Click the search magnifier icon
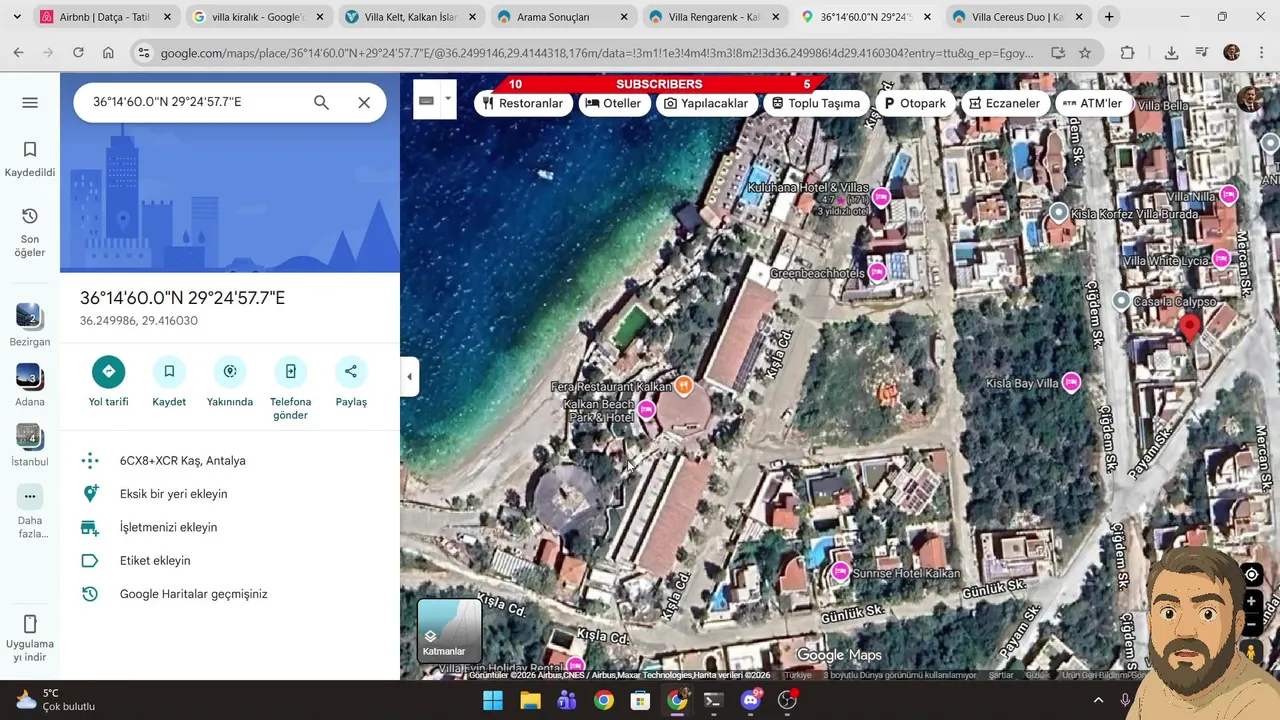Screen dimensions: 1280x720 click(x=321, y=102)
